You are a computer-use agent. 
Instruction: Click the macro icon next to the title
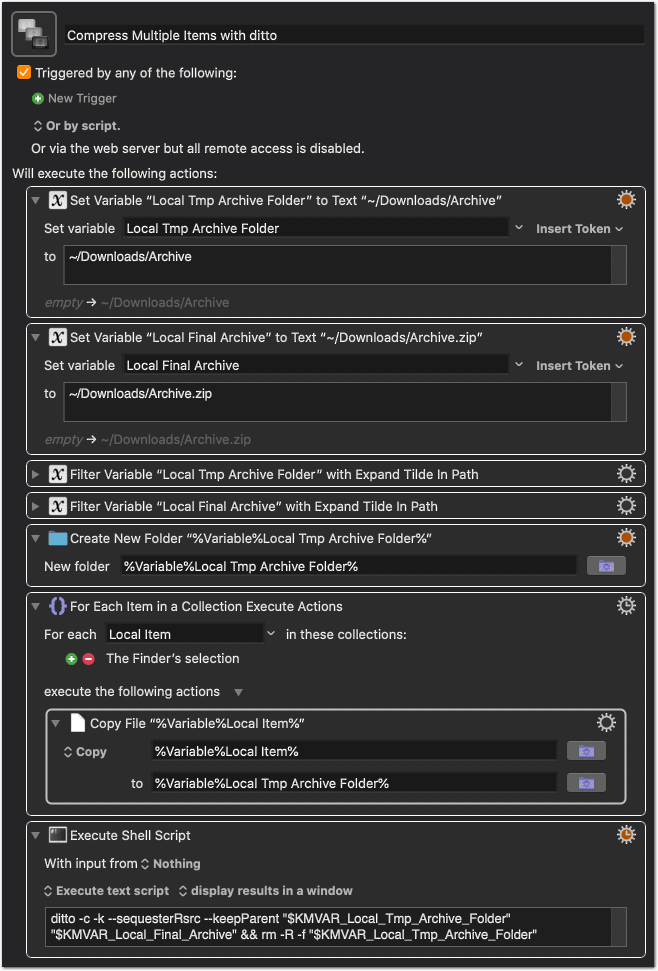coord(34,34)
